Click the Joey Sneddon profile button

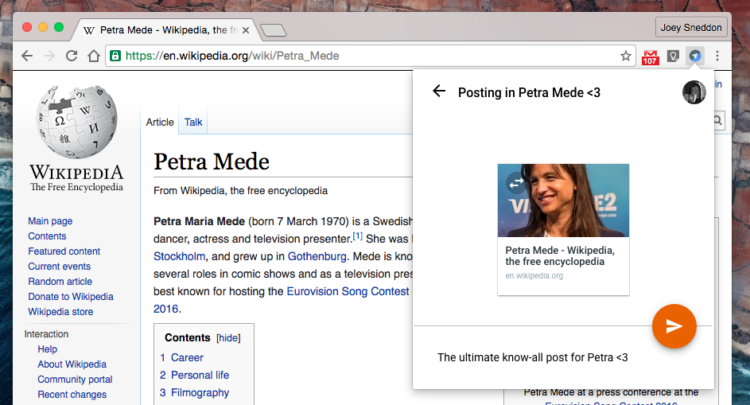coord(691,28)
